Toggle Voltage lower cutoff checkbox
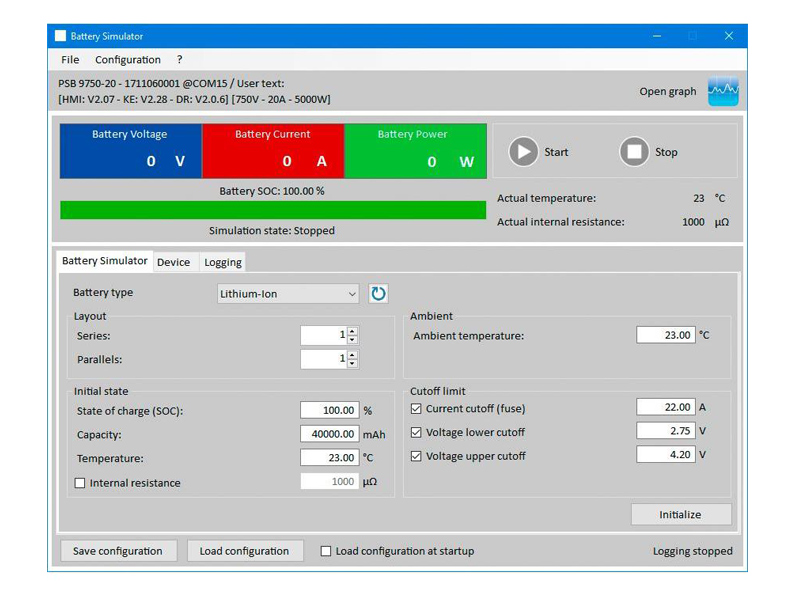 pyautogui.click(x=417, y=433)
